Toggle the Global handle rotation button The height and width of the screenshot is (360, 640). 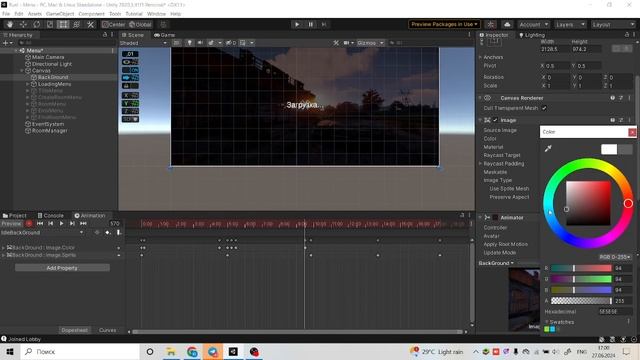140,24
